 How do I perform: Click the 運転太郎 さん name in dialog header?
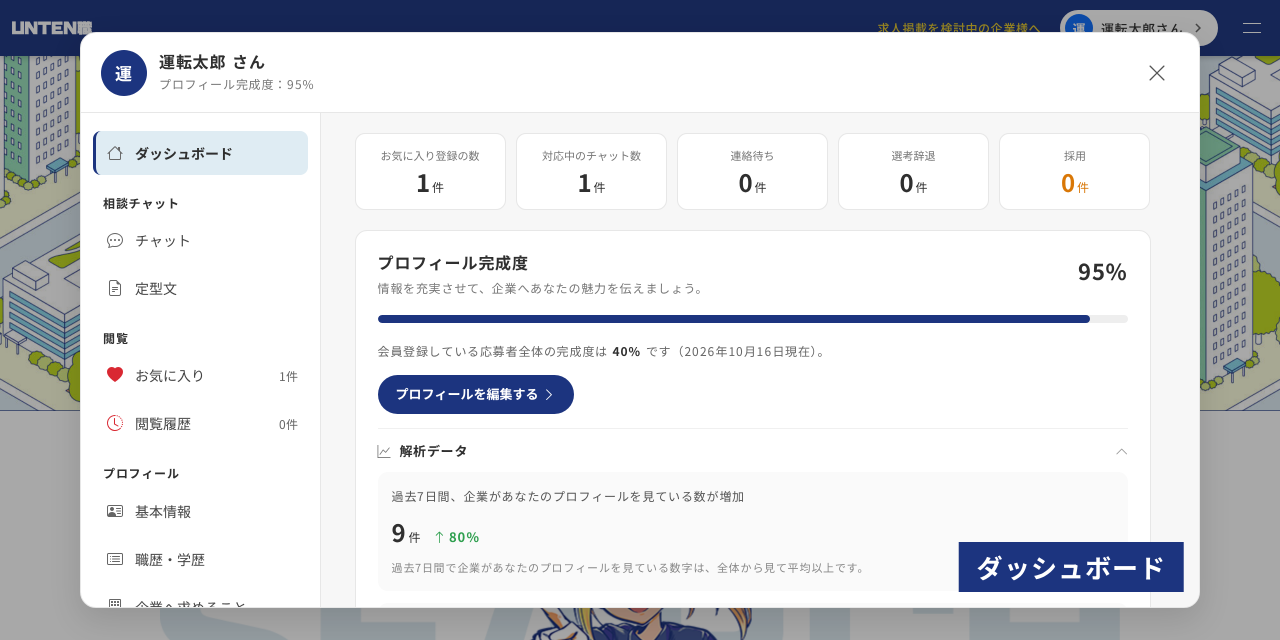(x=212, y=62)
